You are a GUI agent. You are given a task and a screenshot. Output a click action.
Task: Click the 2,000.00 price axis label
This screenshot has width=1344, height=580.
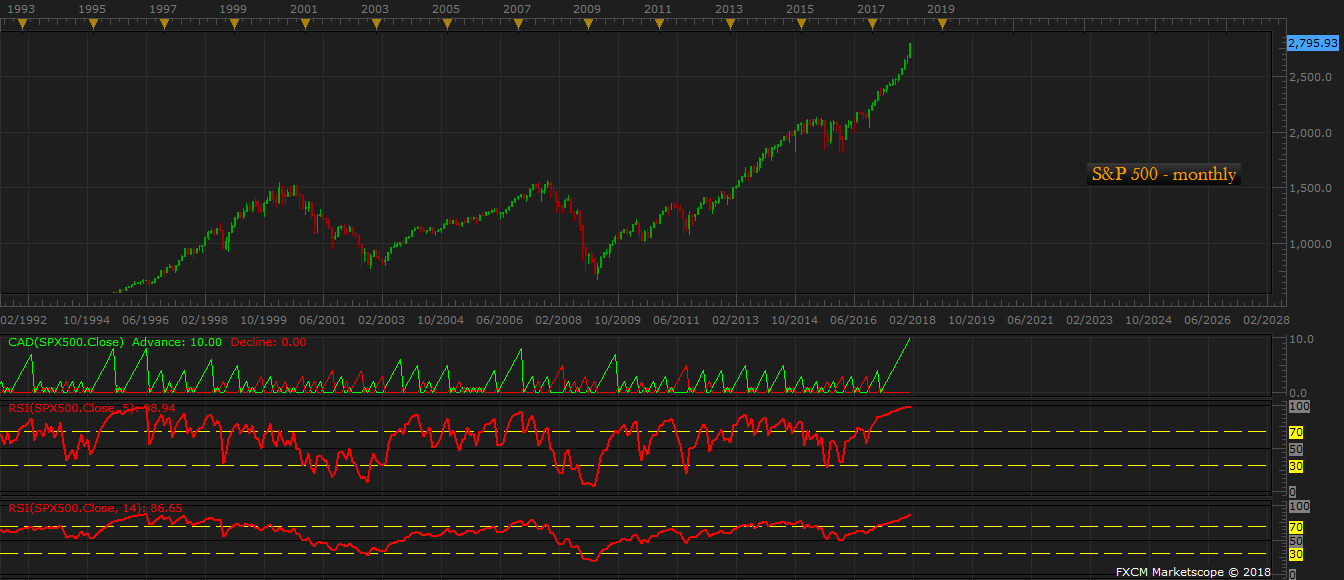[1312, 133]
